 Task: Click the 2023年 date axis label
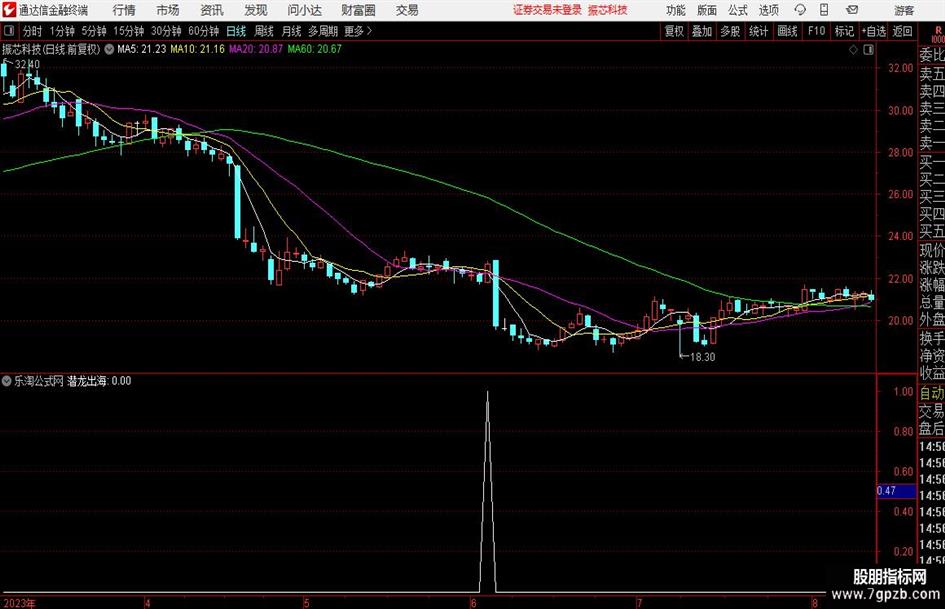coord(19,603)
